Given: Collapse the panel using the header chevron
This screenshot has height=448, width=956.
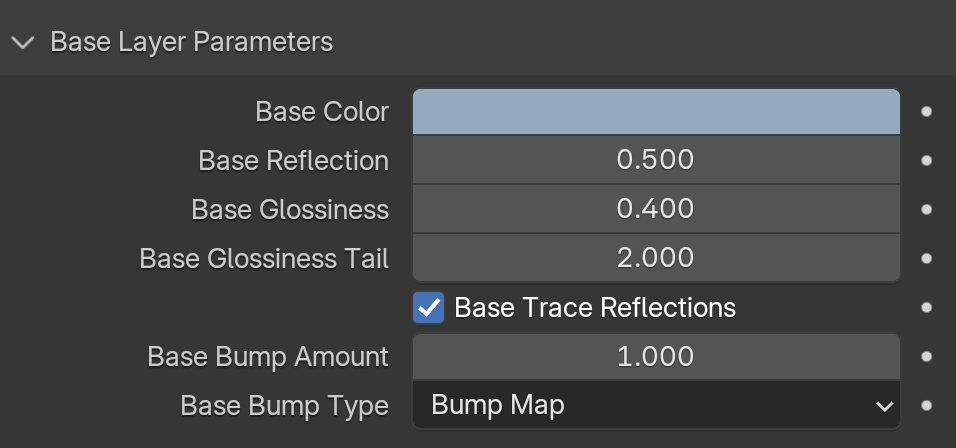Looking at the screenshot, I should pyautogui.click(x=23, y=43).
